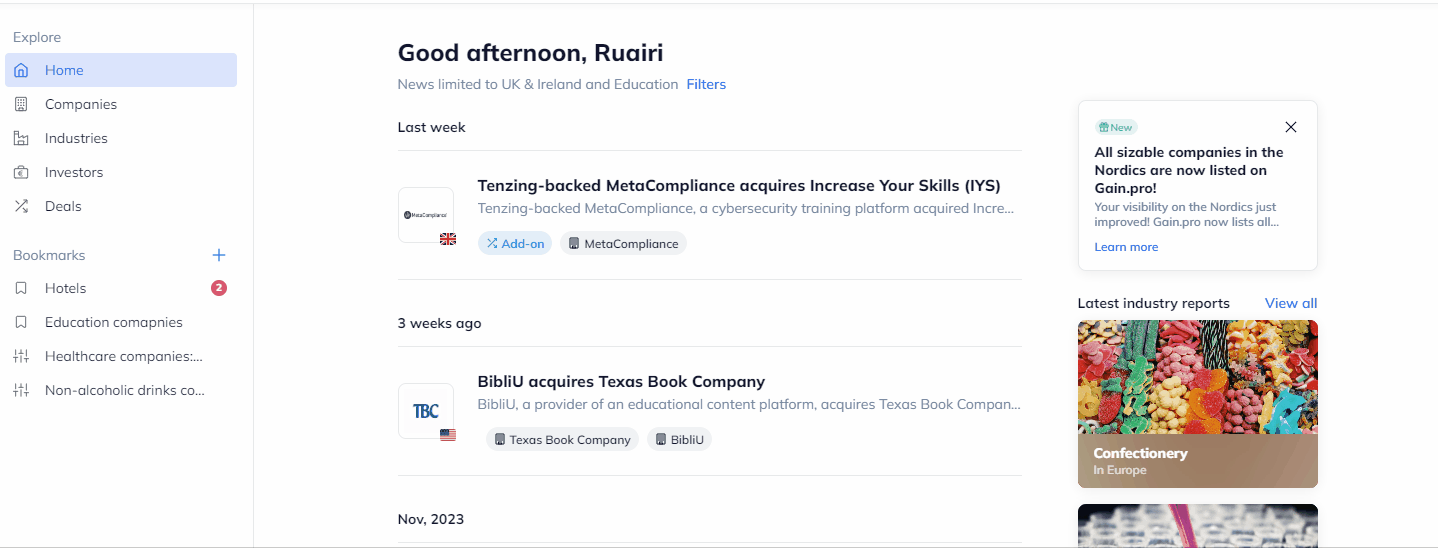Open Companies via its building icon
Image resolution: width=1438 pixels, height=548 pixels.
pos(21,104)
